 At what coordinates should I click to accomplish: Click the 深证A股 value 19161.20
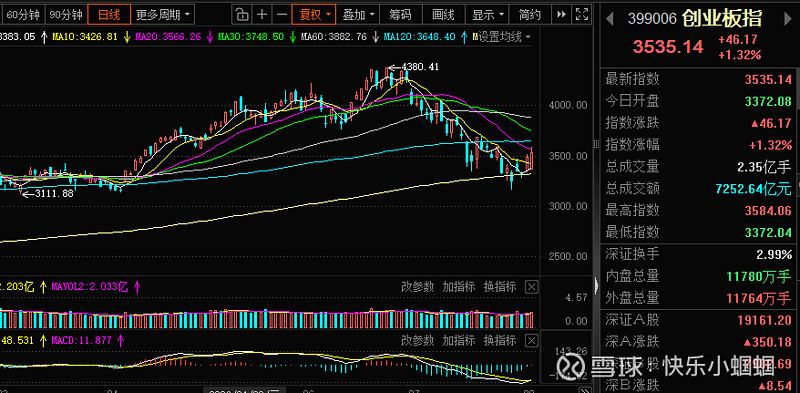[765, 321]
